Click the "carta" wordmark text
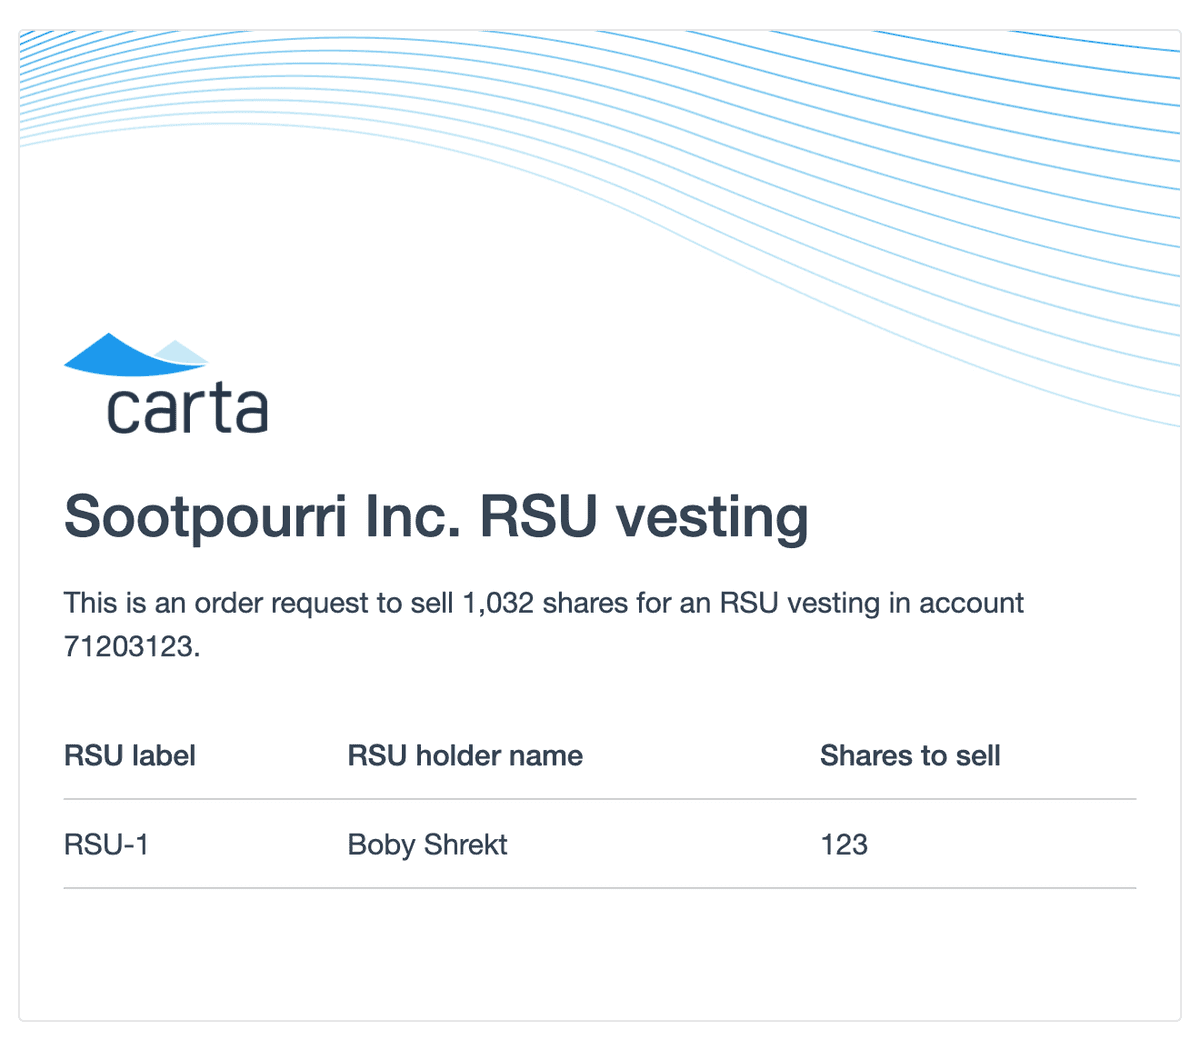The height and width of the screenshot is (1049, 1200). (x=187, y=408)
